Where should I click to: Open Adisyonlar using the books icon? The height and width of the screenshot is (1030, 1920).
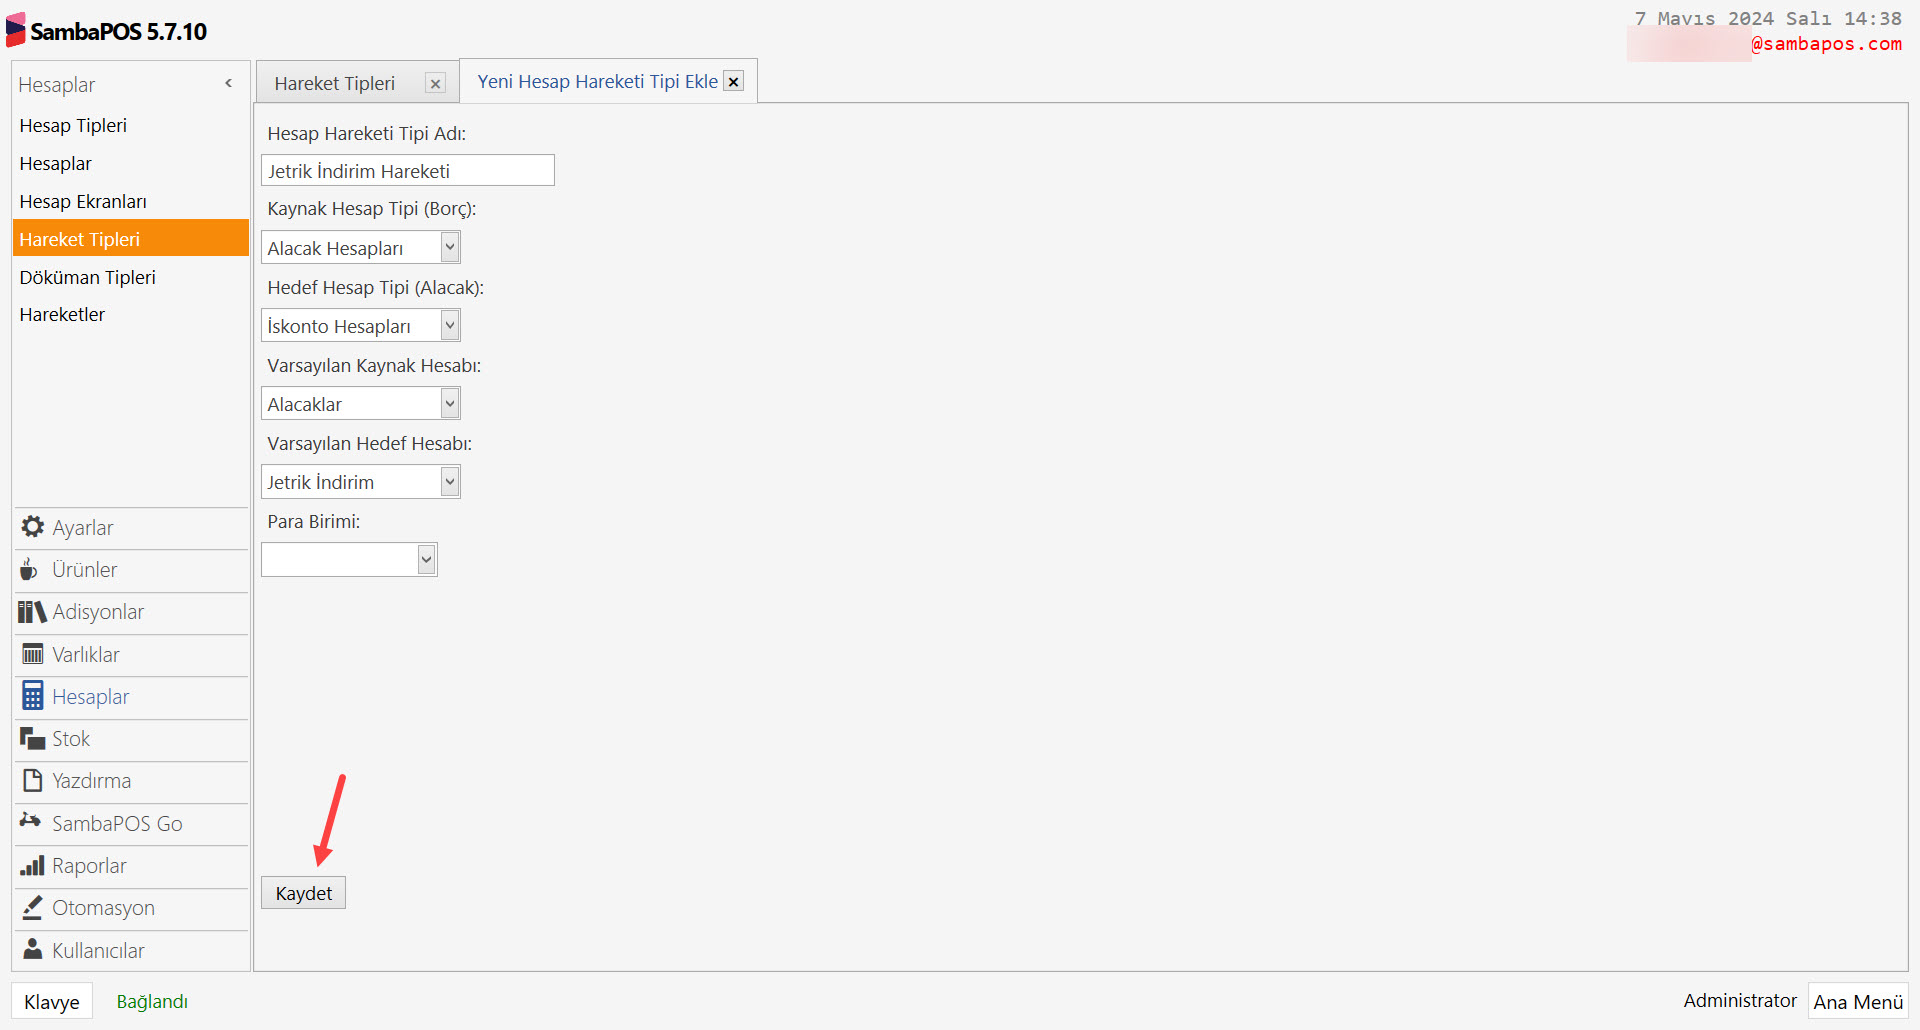point(32,612)
